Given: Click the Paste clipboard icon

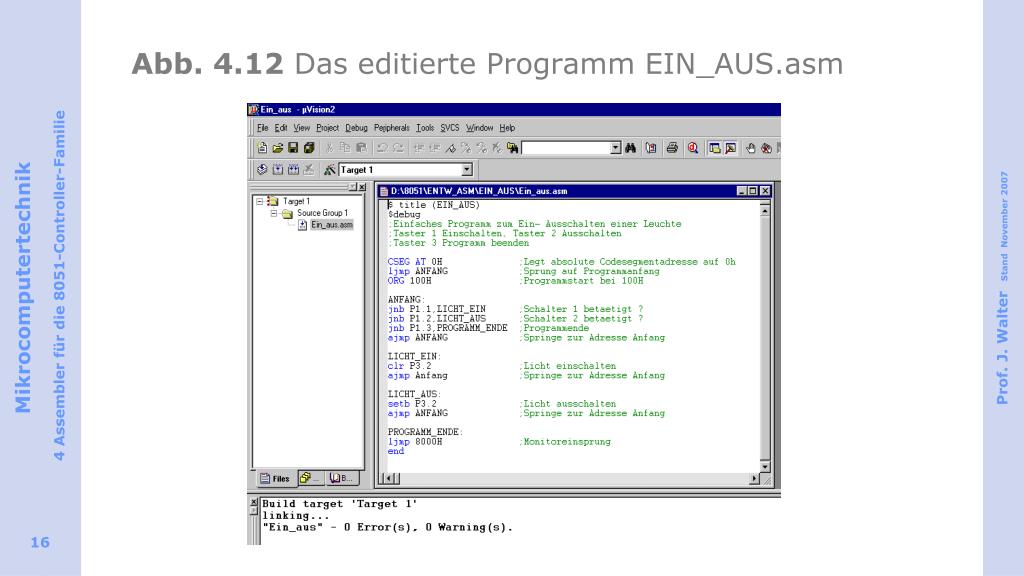Looking at the screenshot, I should click(x=362, y=148).
